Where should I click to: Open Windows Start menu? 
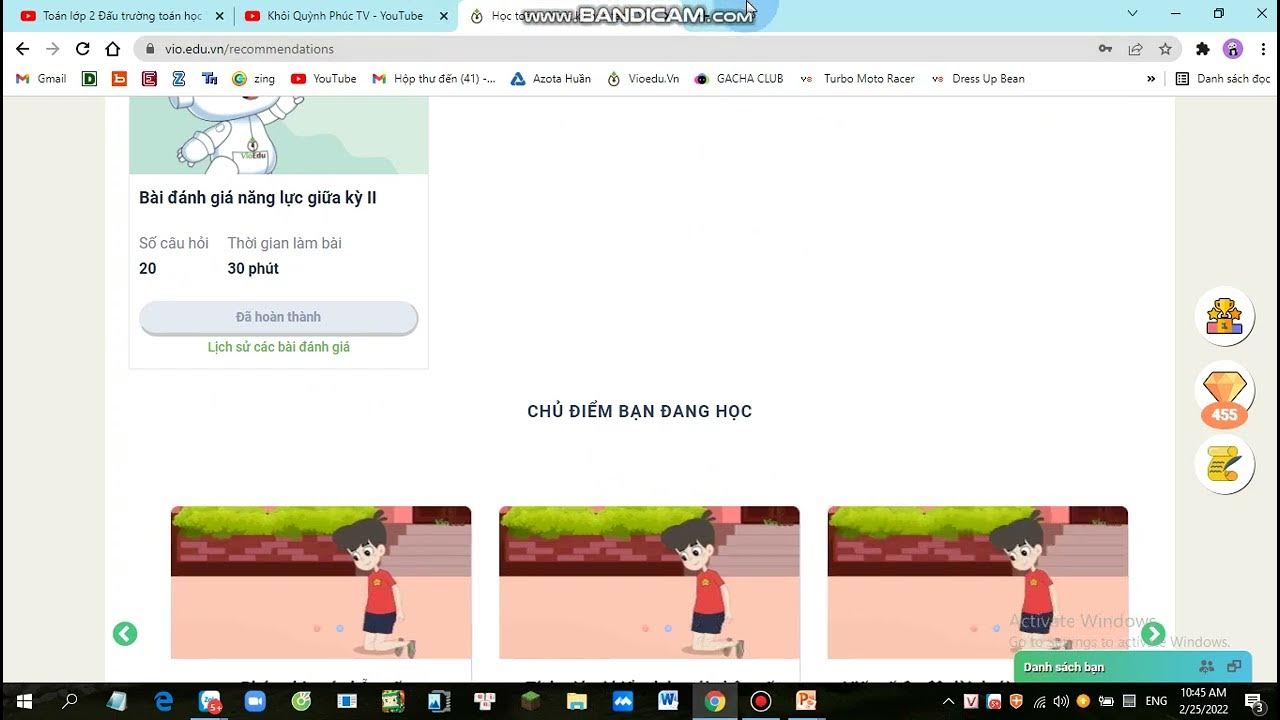pos(24,701)
